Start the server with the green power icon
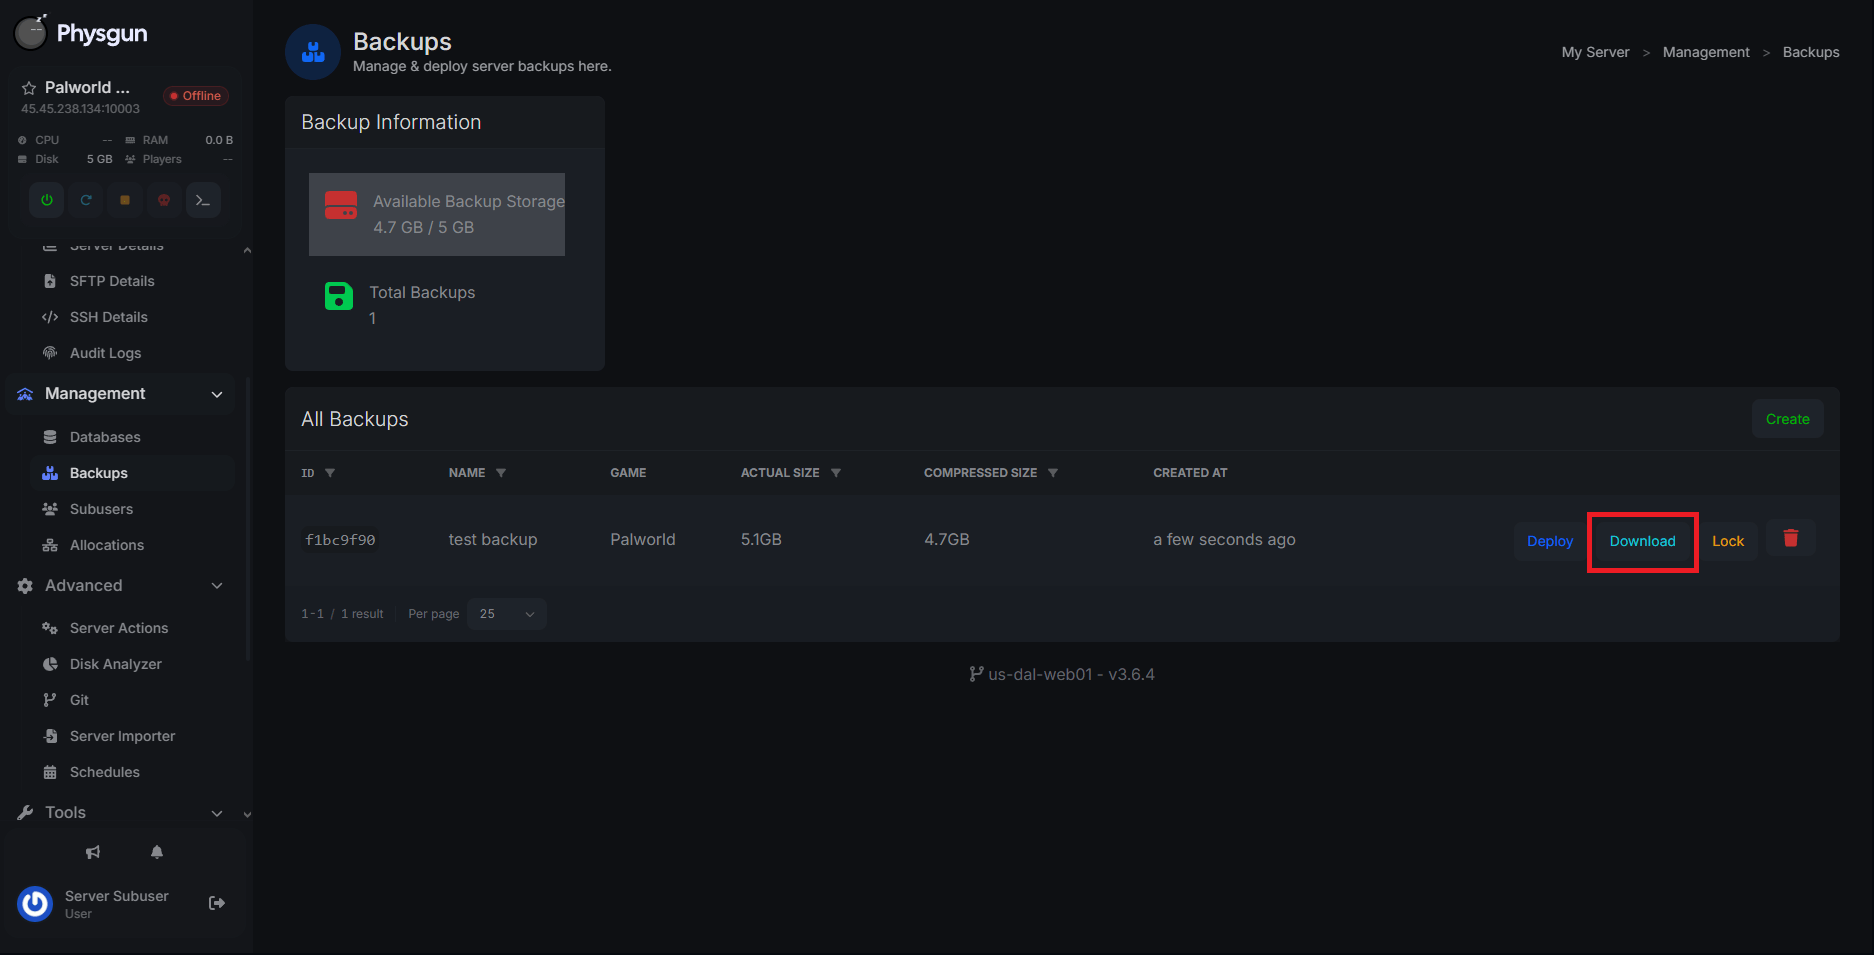This screenshot has height=955, width=1874. coord(47,200)
